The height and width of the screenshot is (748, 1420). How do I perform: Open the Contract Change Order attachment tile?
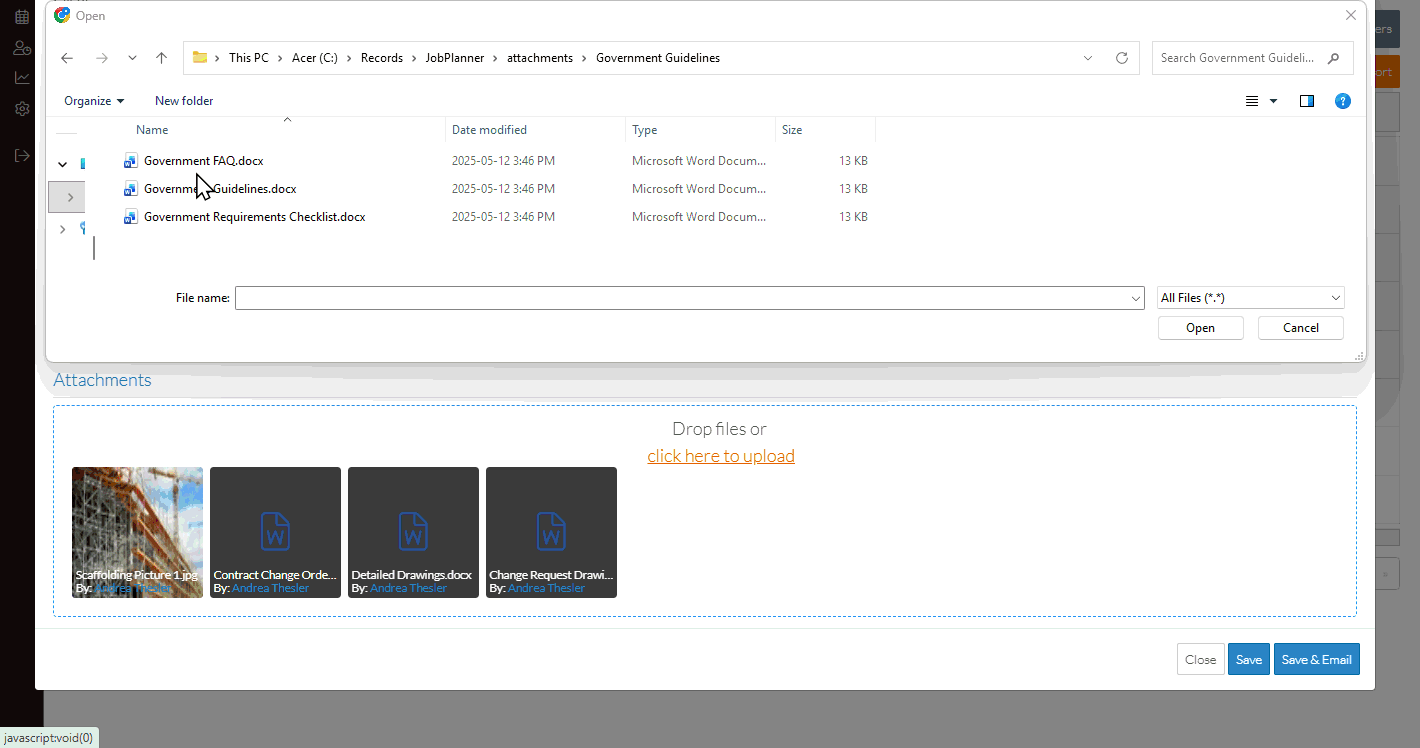(276, 532)
